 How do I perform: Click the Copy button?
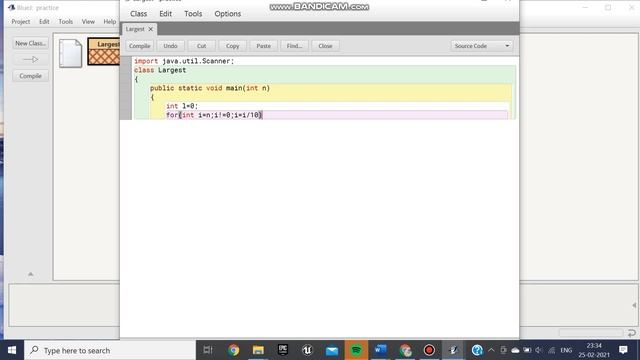coord(233,46)
